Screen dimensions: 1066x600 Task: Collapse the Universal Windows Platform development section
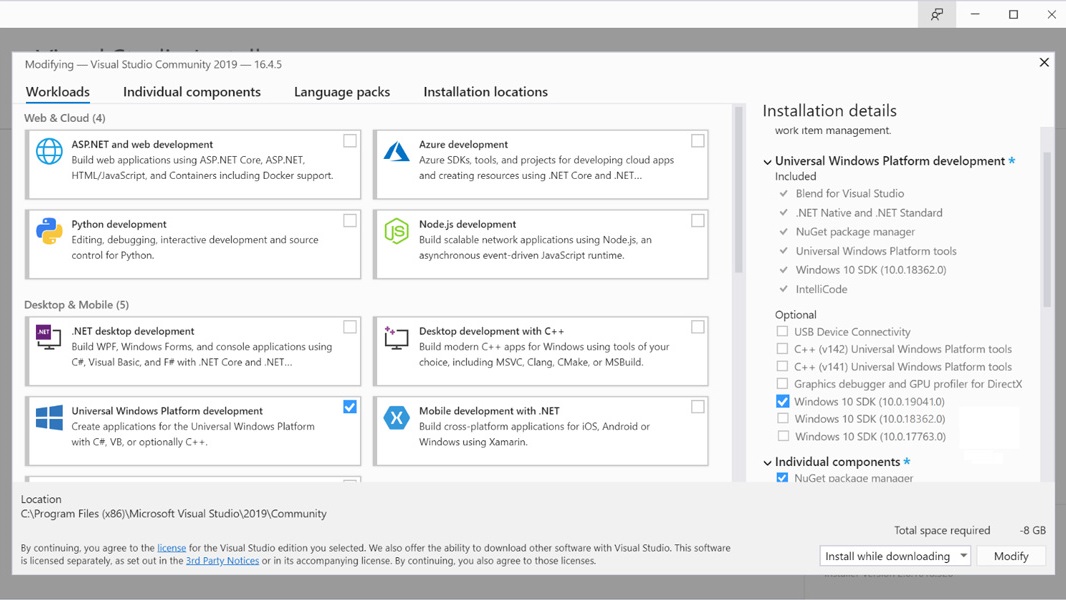click(766, 160)
